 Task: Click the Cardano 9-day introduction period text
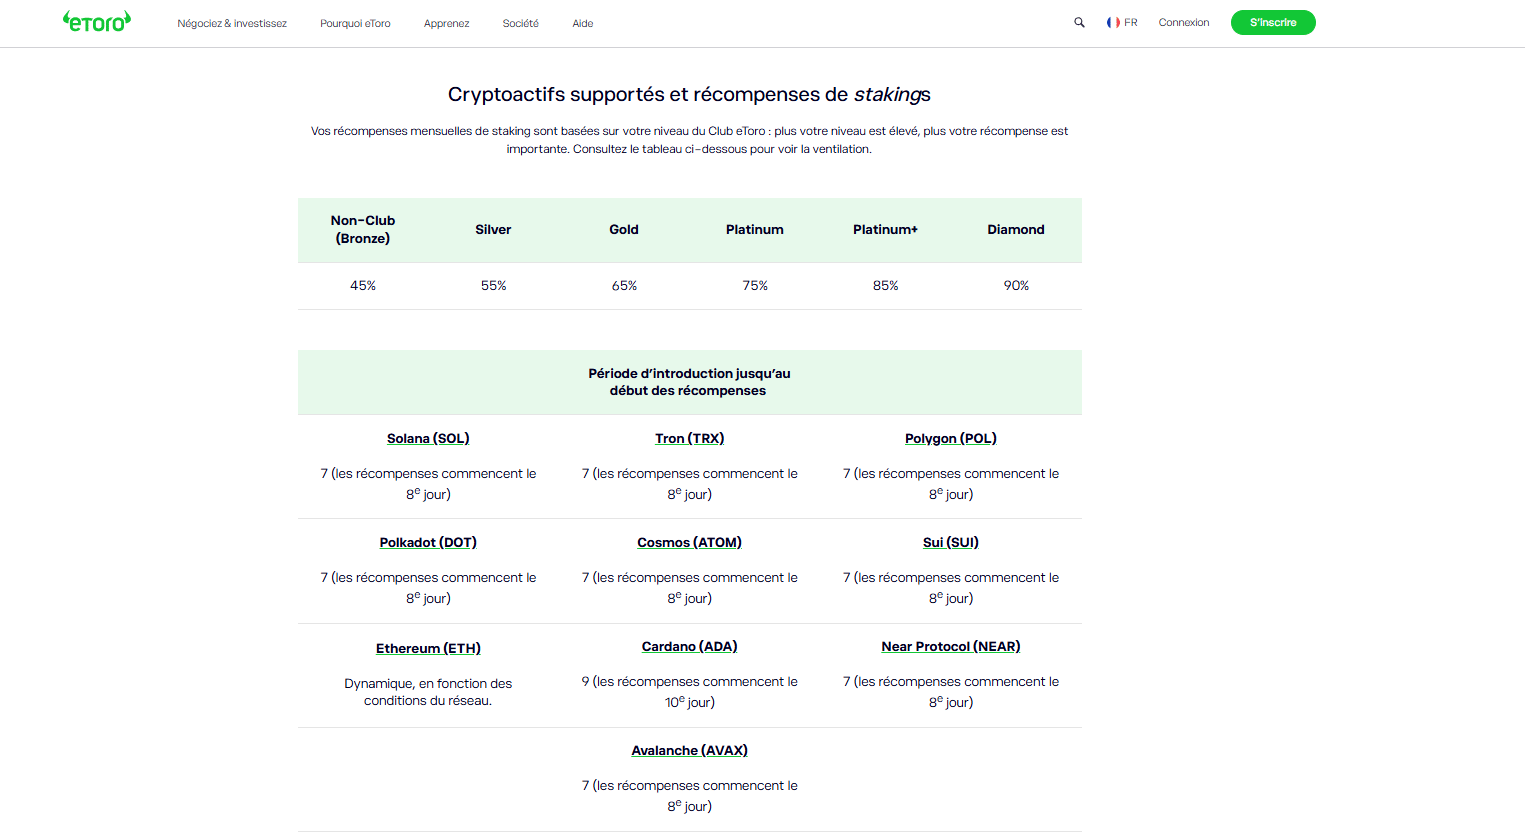pyautogui.click(x=690, y=692)
